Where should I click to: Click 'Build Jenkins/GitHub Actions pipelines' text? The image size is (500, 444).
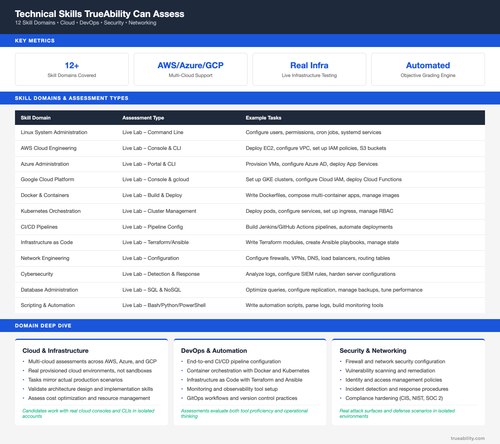click(x=319, y=227)
